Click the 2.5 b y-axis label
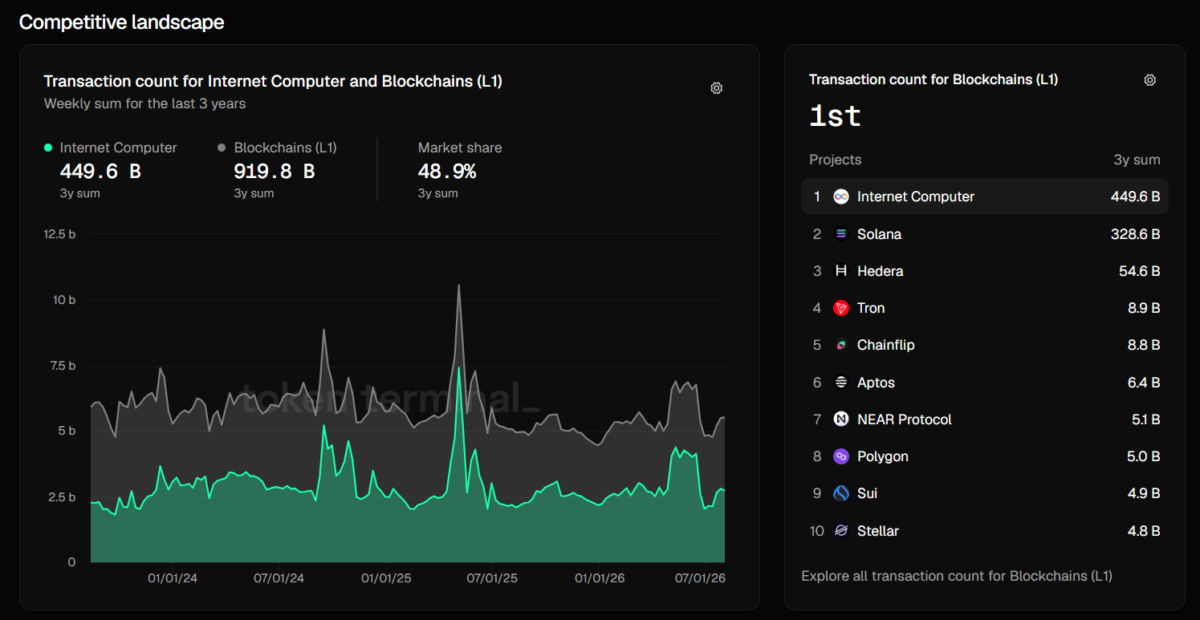The height and width of the screenshot is (620, 1200). (61, 497)
